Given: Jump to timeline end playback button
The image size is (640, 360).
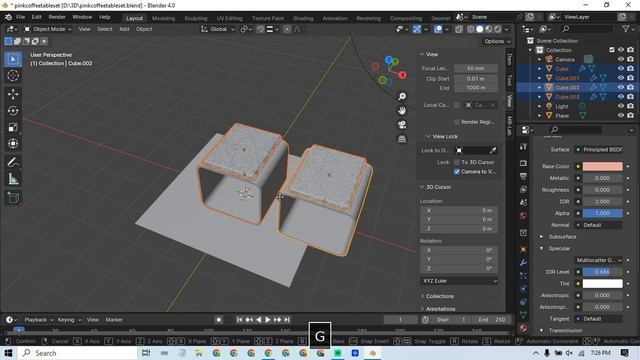Looking at the screenshot, I should tap(287, 320).
